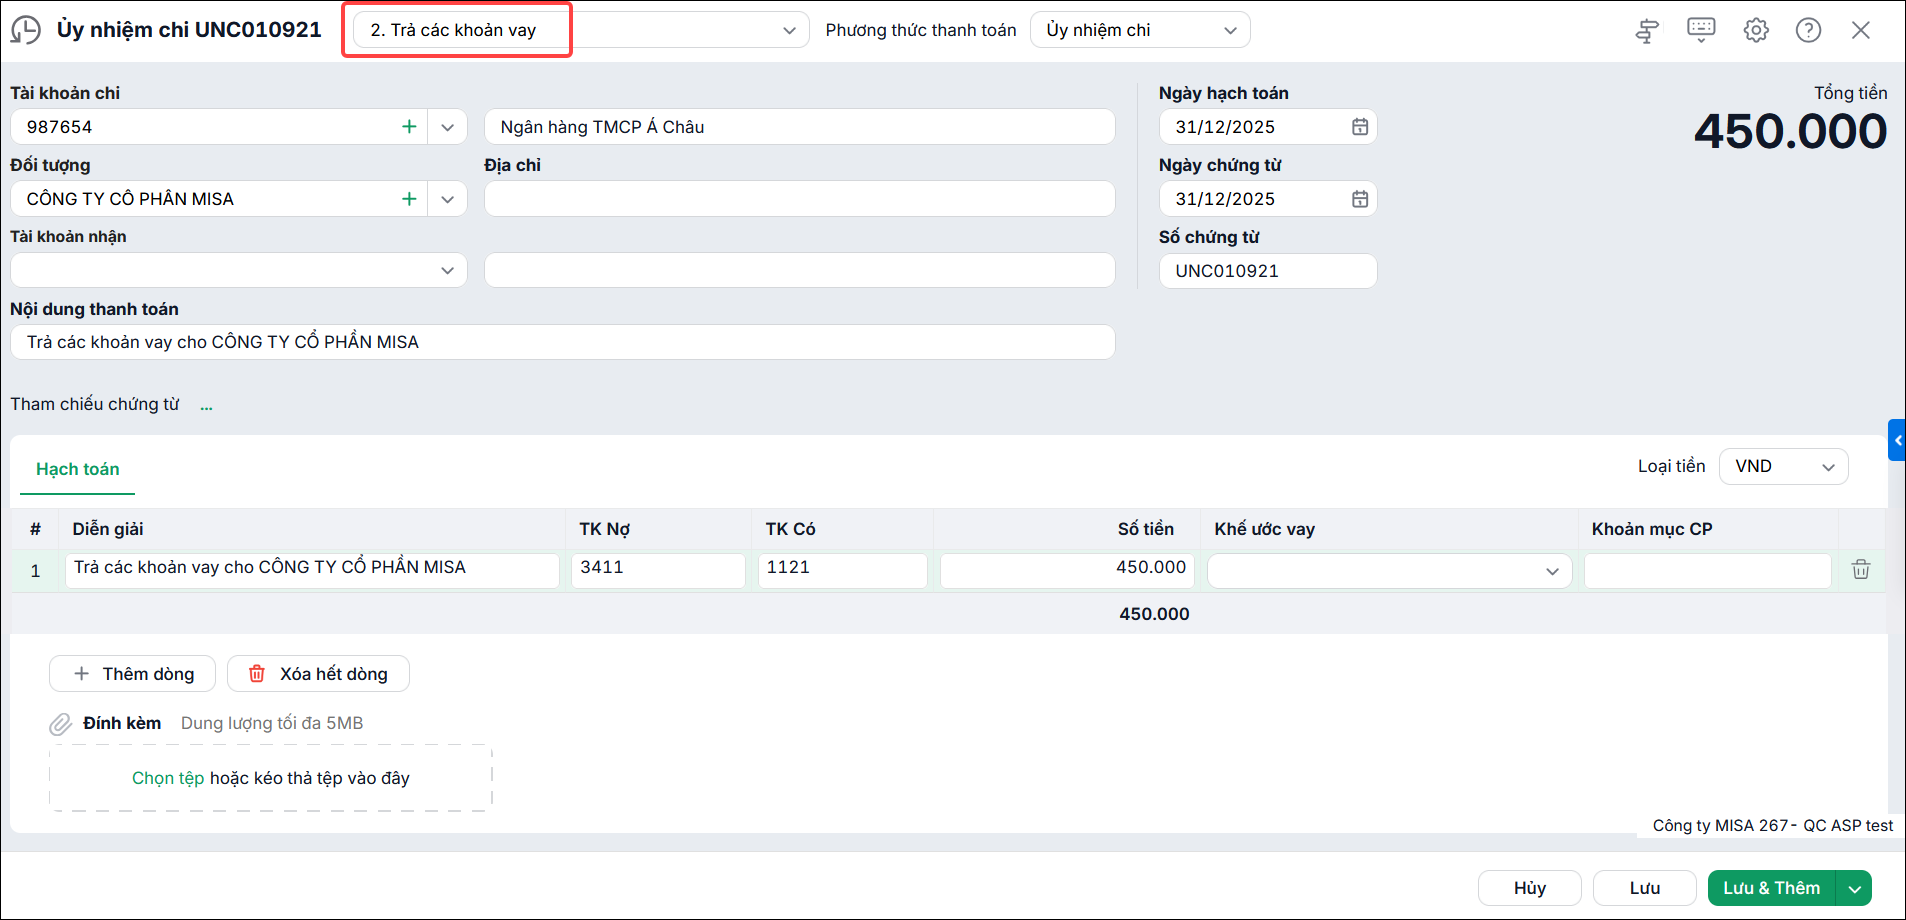Click the Chọn tệp link
The image size is (1906, 920).
168,778
